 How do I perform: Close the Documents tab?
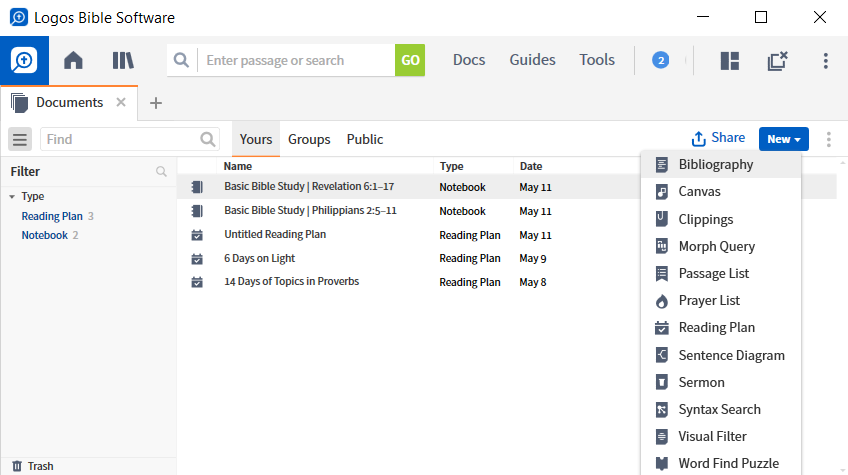click(x=121, y=102)
